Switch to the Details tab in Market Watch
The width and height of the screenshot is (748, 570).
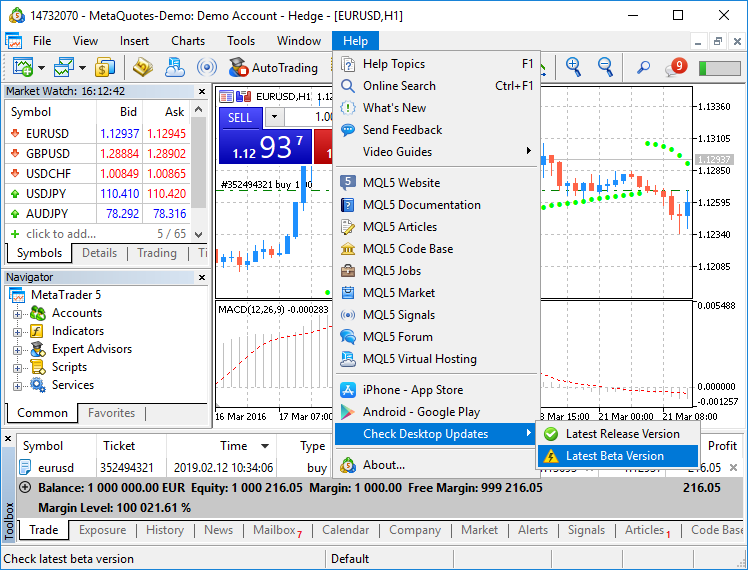[99, 253]
